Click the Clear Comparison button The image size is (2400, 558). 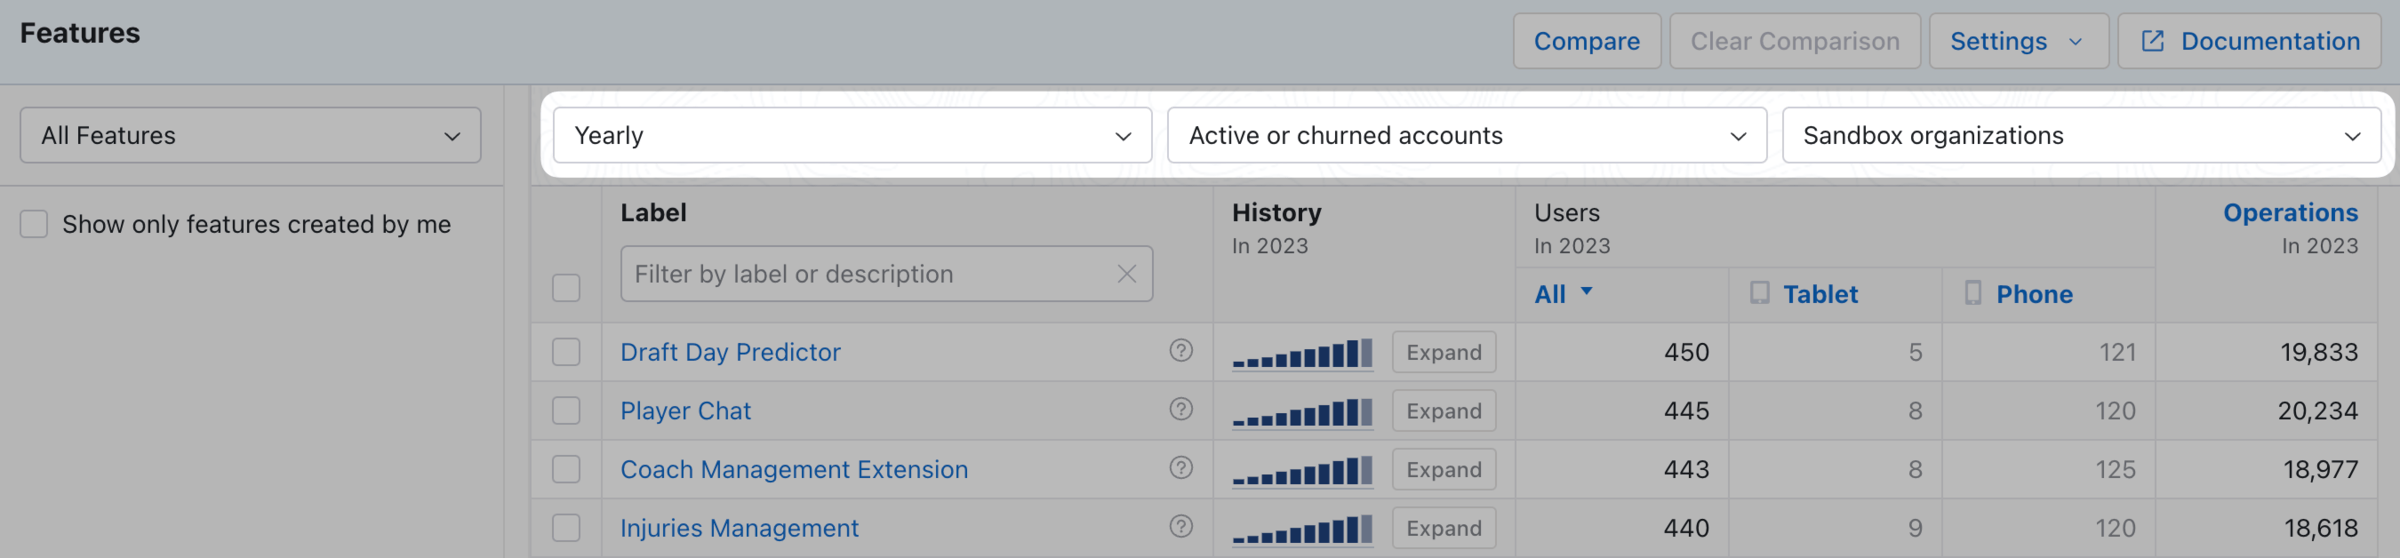(x=1795, y=41)
